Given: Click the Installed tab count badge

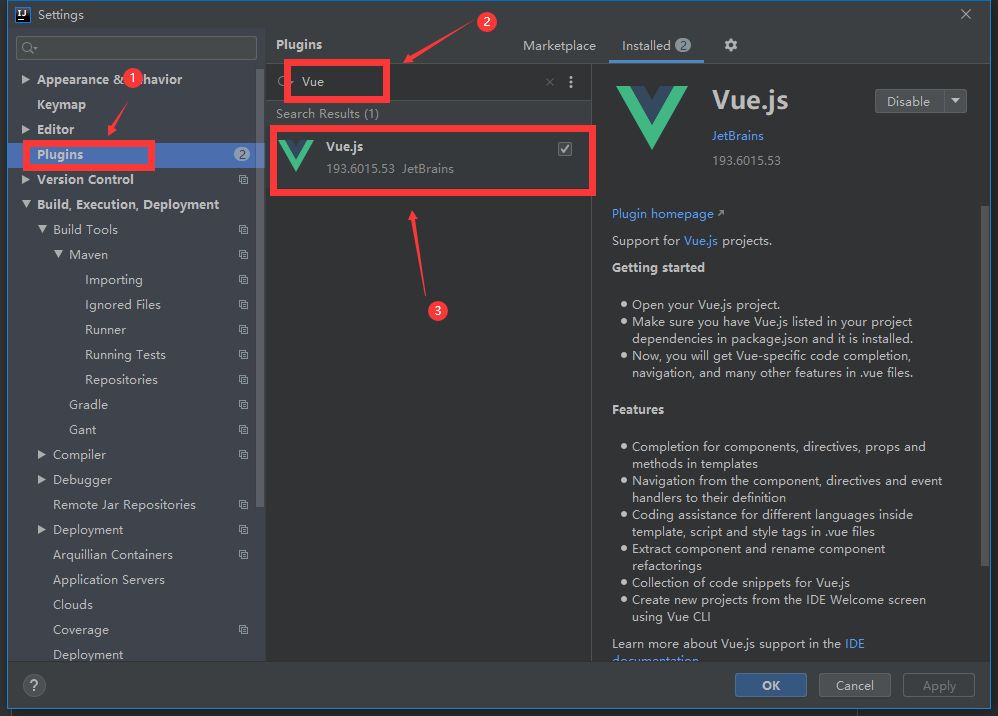Looking at the screenshot, I should (682, 45).
